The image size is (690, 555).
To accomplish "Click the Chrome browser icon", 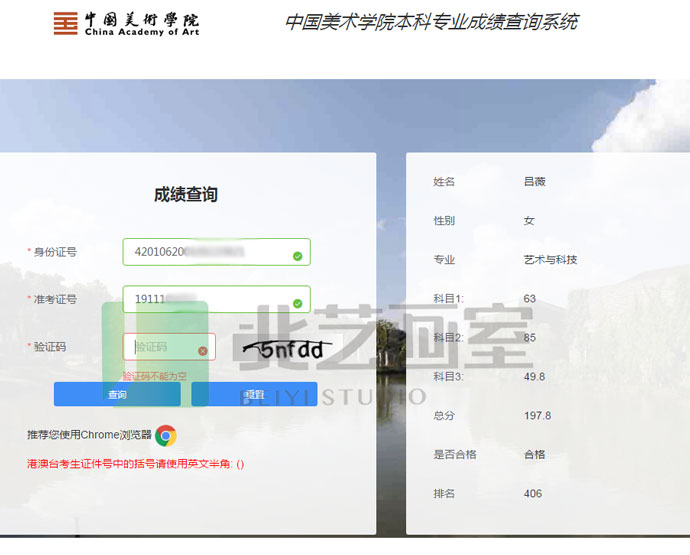I will click(166, 435).
